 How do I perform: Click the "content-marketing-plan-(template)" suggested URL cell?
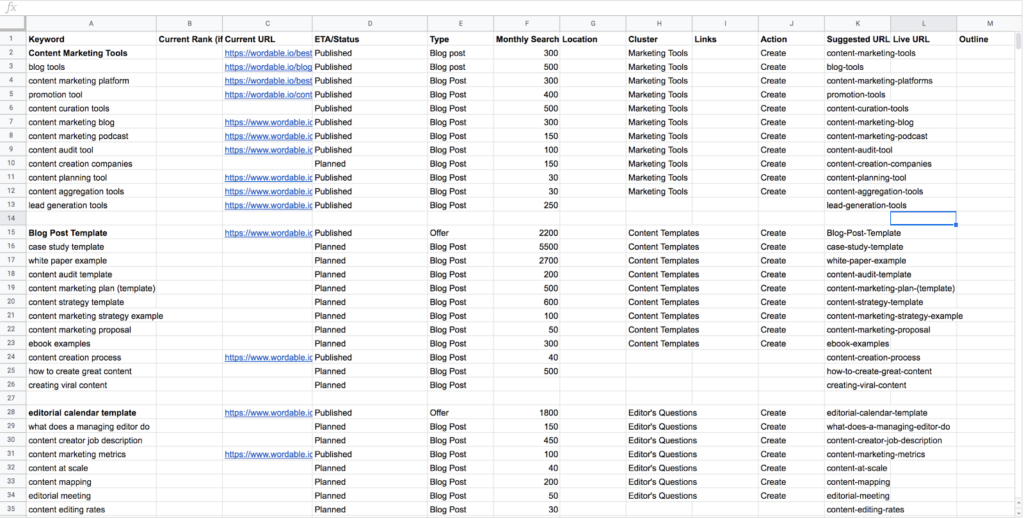click(890, 288)
